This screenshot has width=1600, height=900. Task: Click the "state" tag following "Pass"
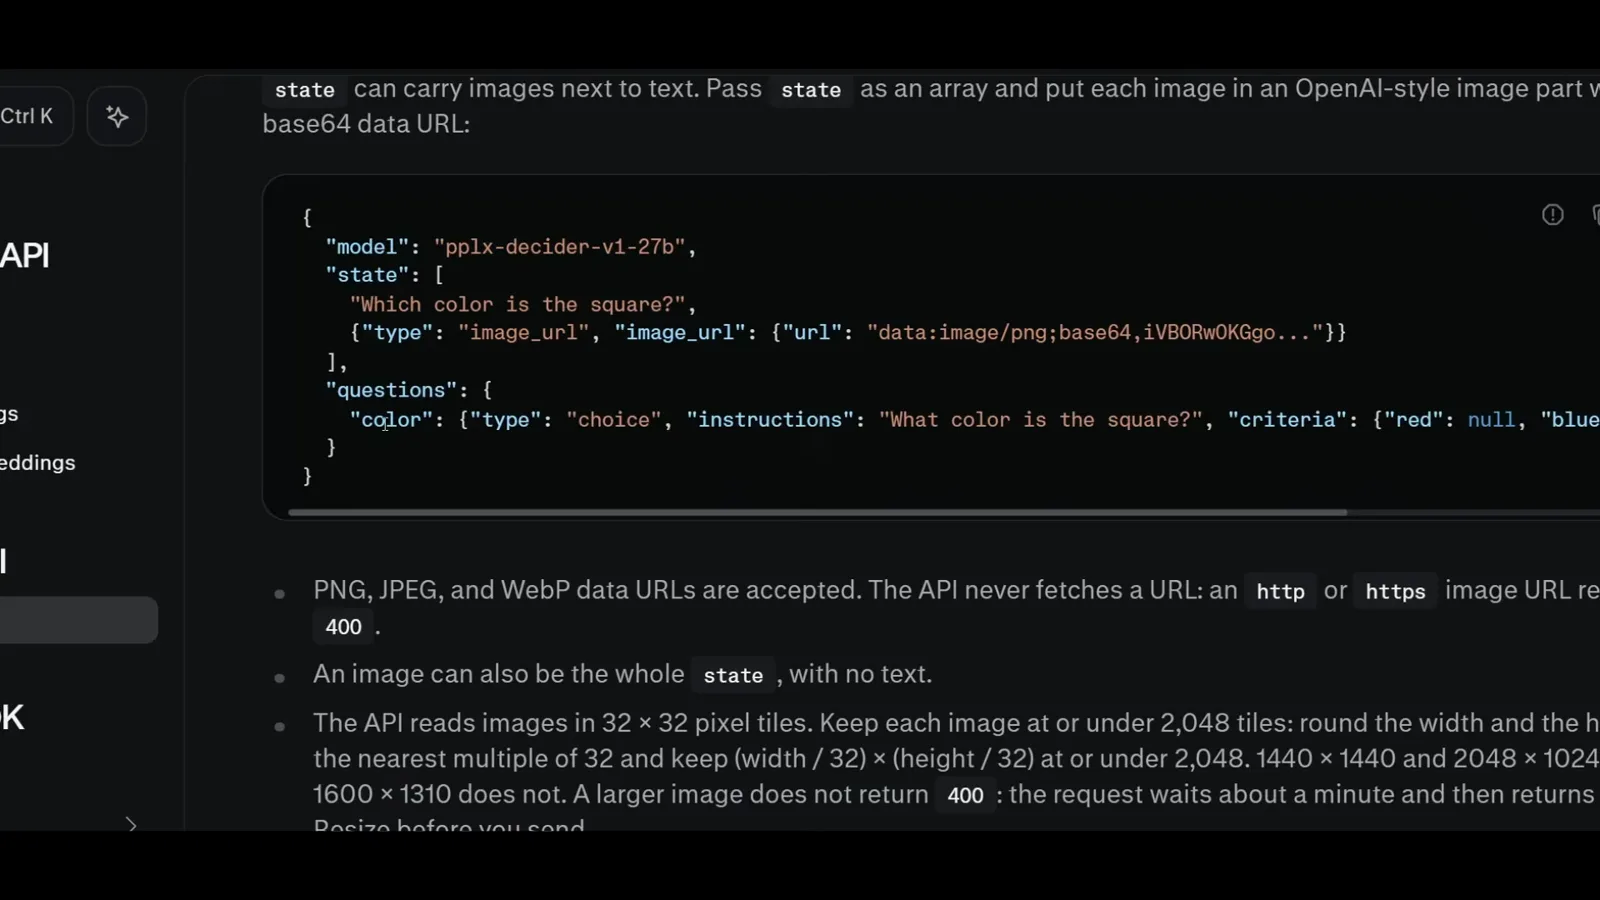811,90
